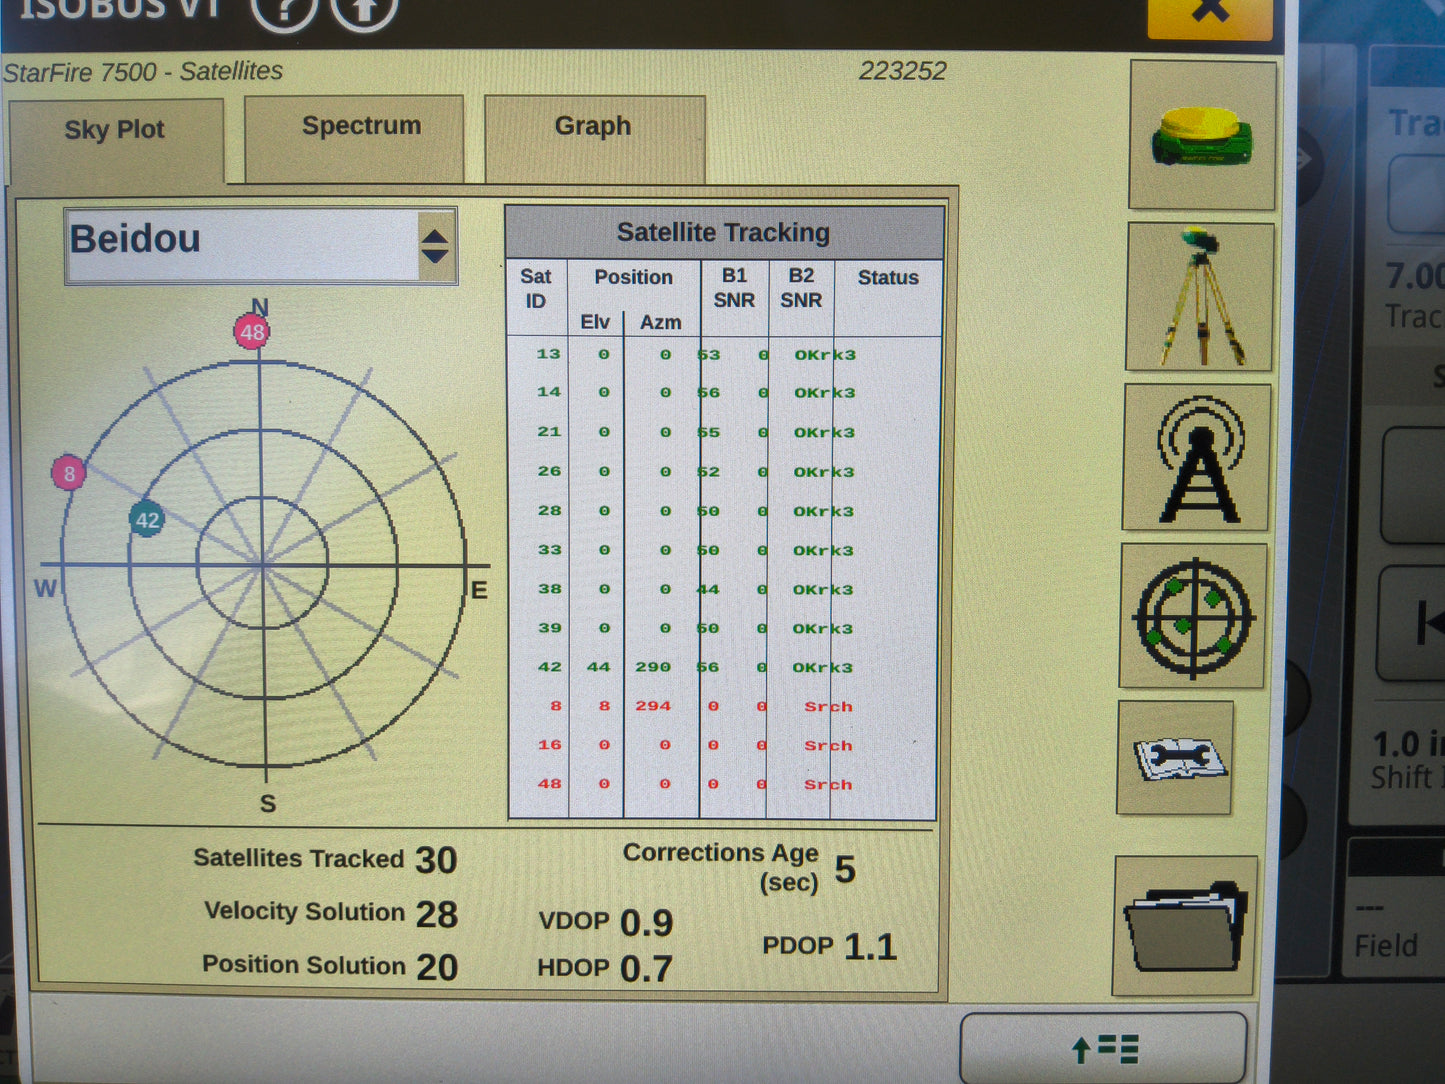Click the StarFire 7500 - Satellites title
1445x1084 pixels.
pos(143,72)
